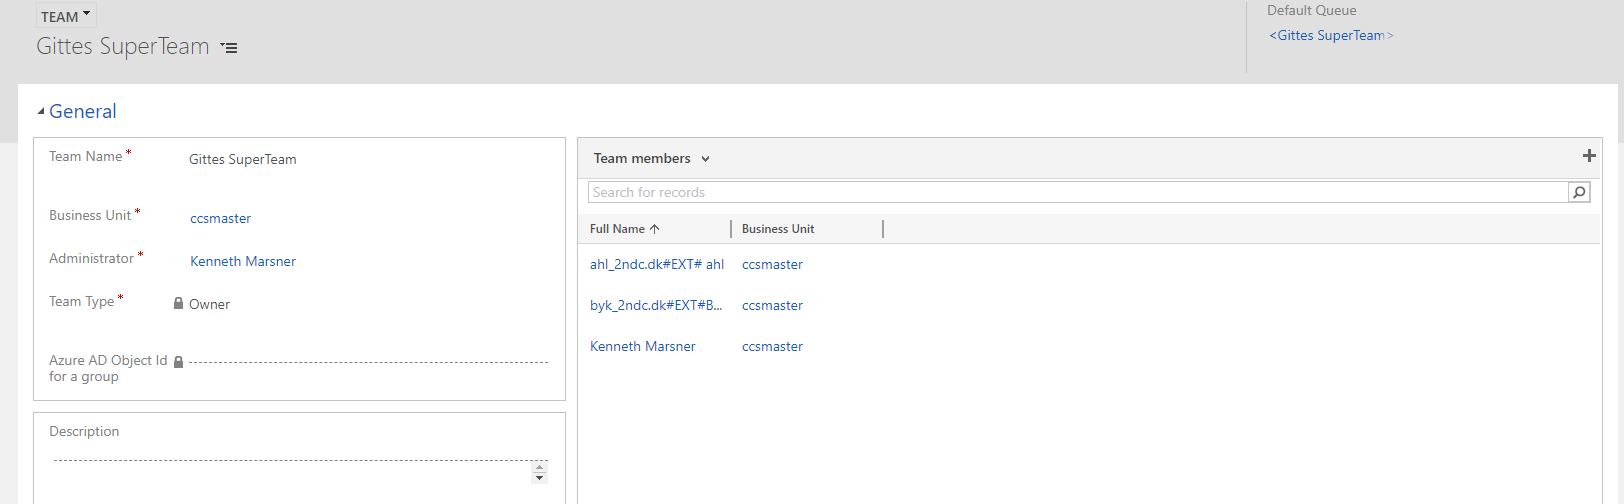
Task: Open byk_2ndc.dk#EXT# team member record
Action: click(x=655, y=305)
